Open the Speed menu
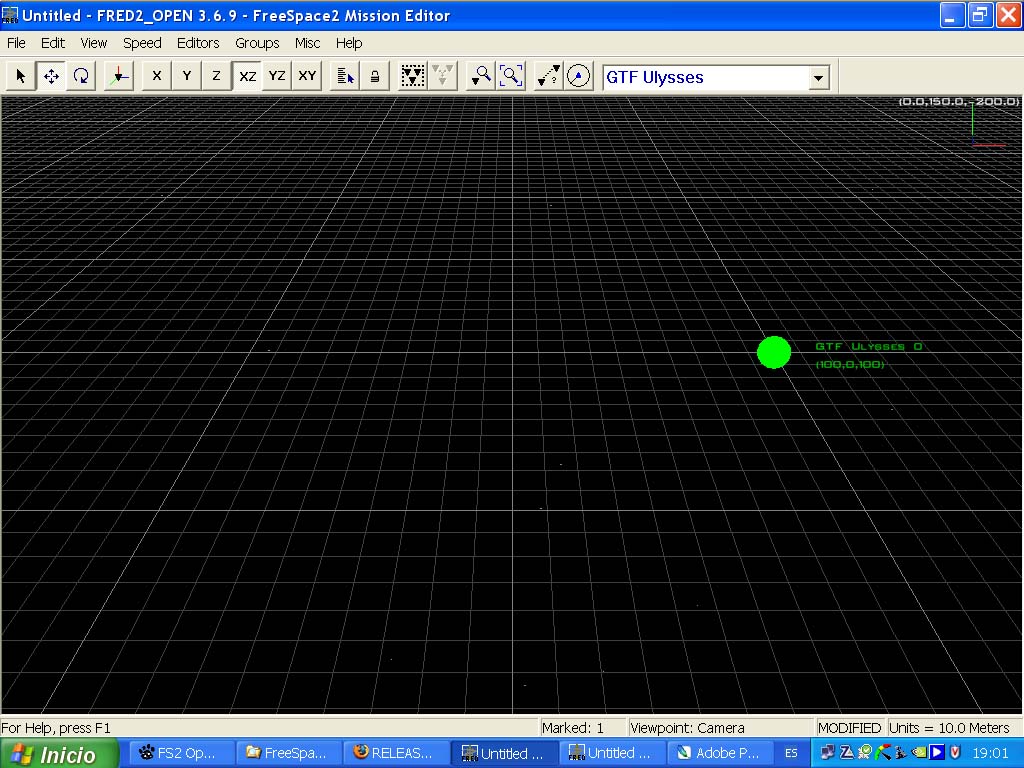Viewport: 1024px width, 768px height. 142,43
